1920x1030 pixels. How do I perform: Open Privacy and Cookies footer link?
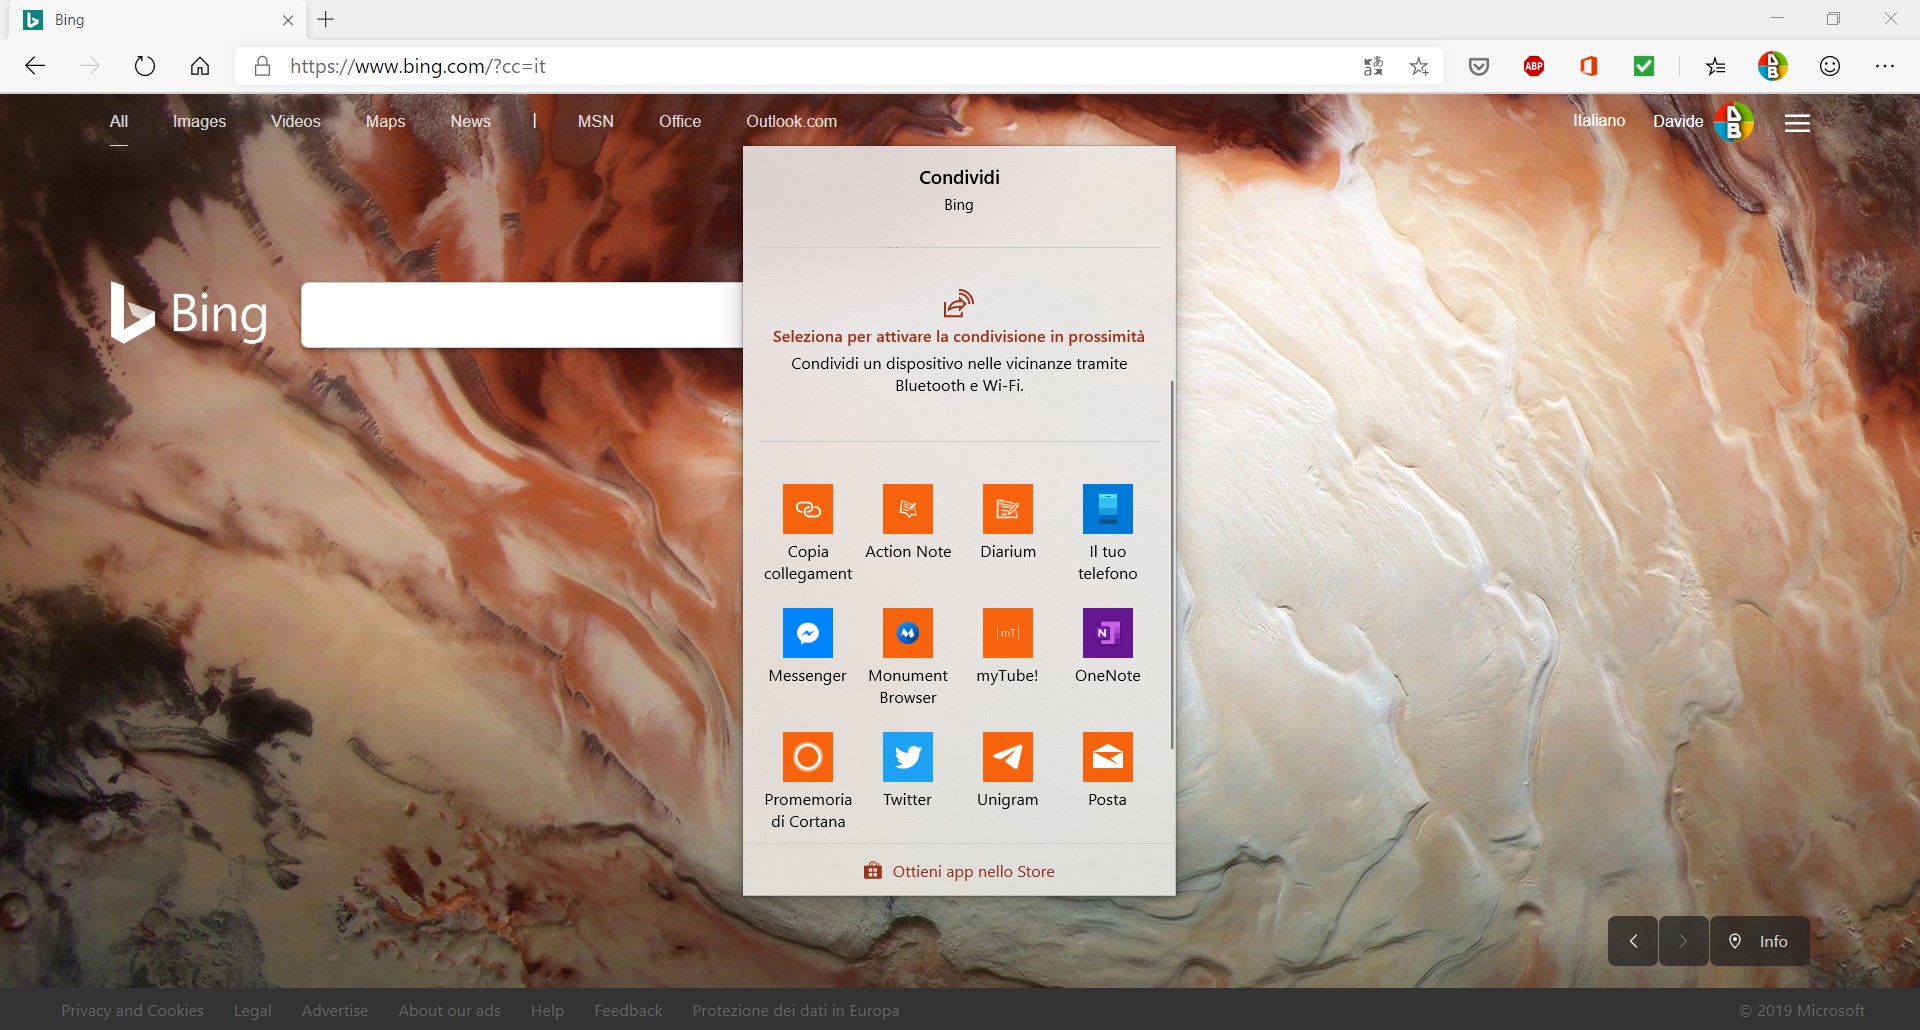tap(132, 1010)
